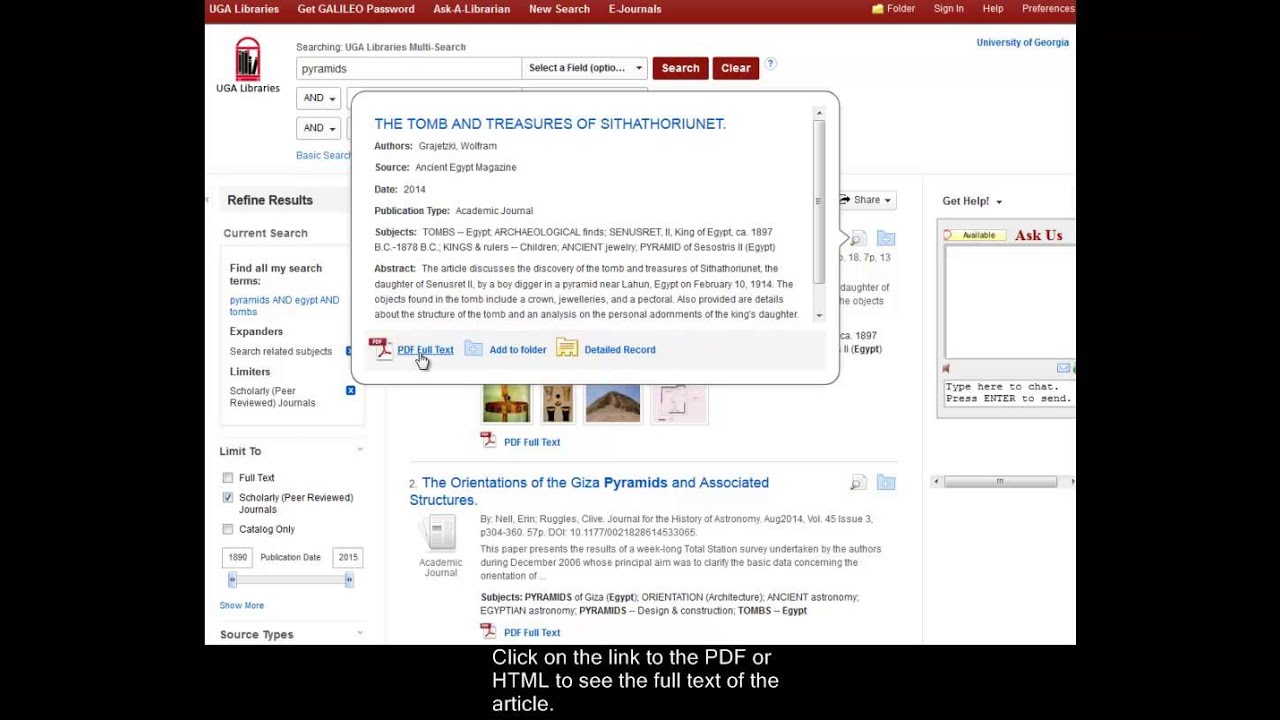Click the UGA Libraries logo
1280x720 pixels.
pyautogui.click(x=248, y=66)
